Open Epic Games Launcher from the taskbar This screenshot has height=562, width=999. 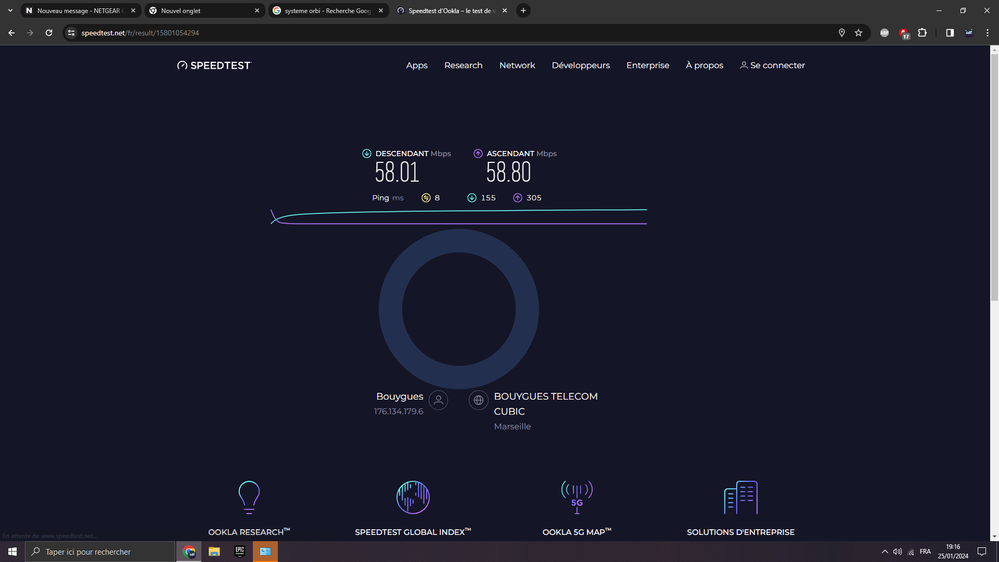click(240, 552)
